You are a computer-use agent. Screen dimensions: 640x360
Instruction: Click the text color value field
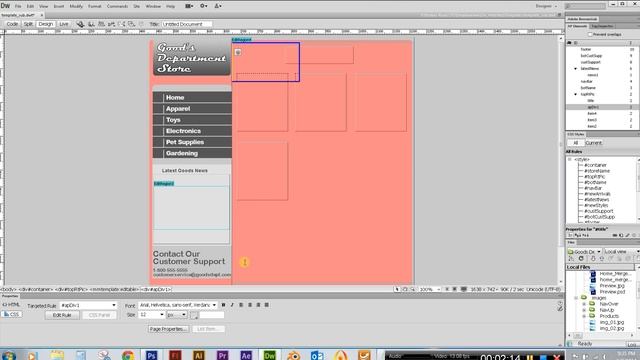click(212, 315)
